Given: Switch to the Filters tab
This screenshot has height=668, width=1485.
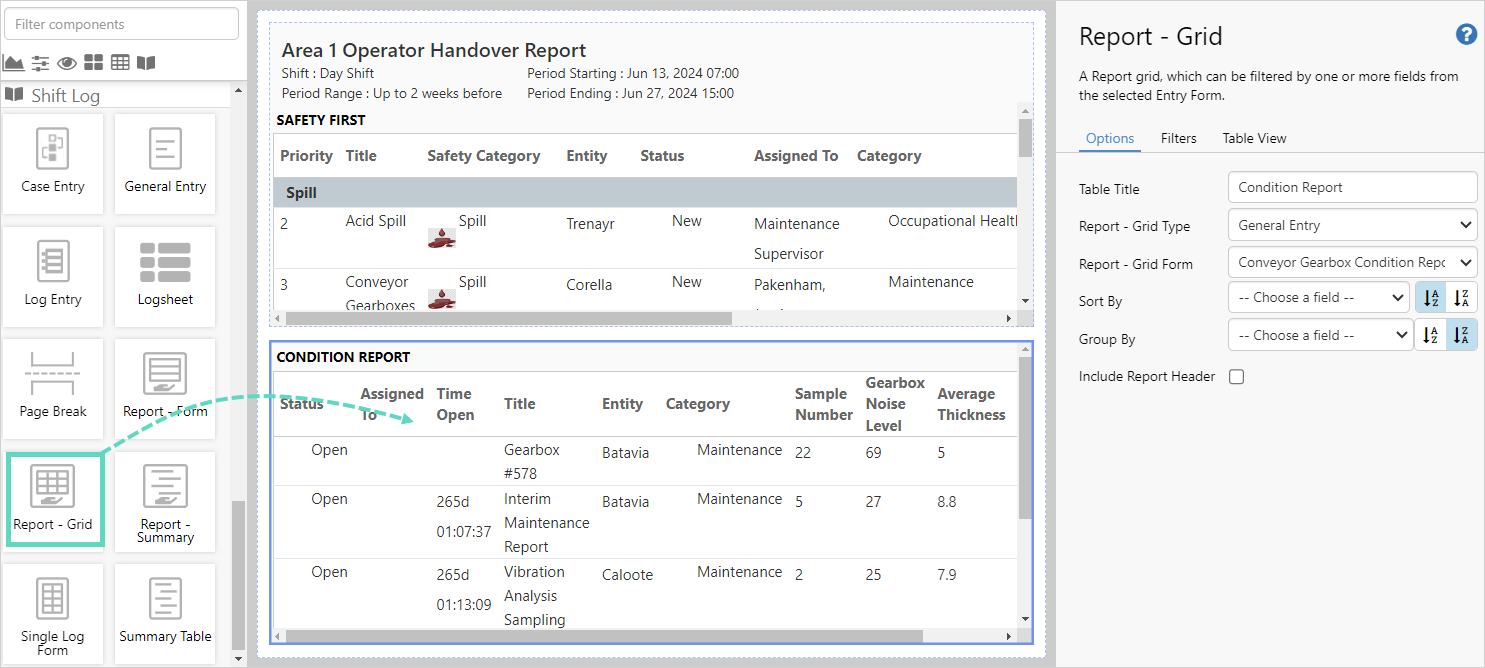Looking at the screenshot, I should pos(1178,138).
